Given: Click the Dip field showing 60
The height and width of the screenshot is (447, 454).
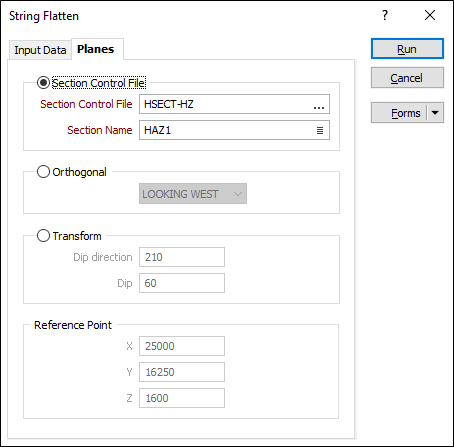Looking at the screenshot, I should [x=182, y=283].
